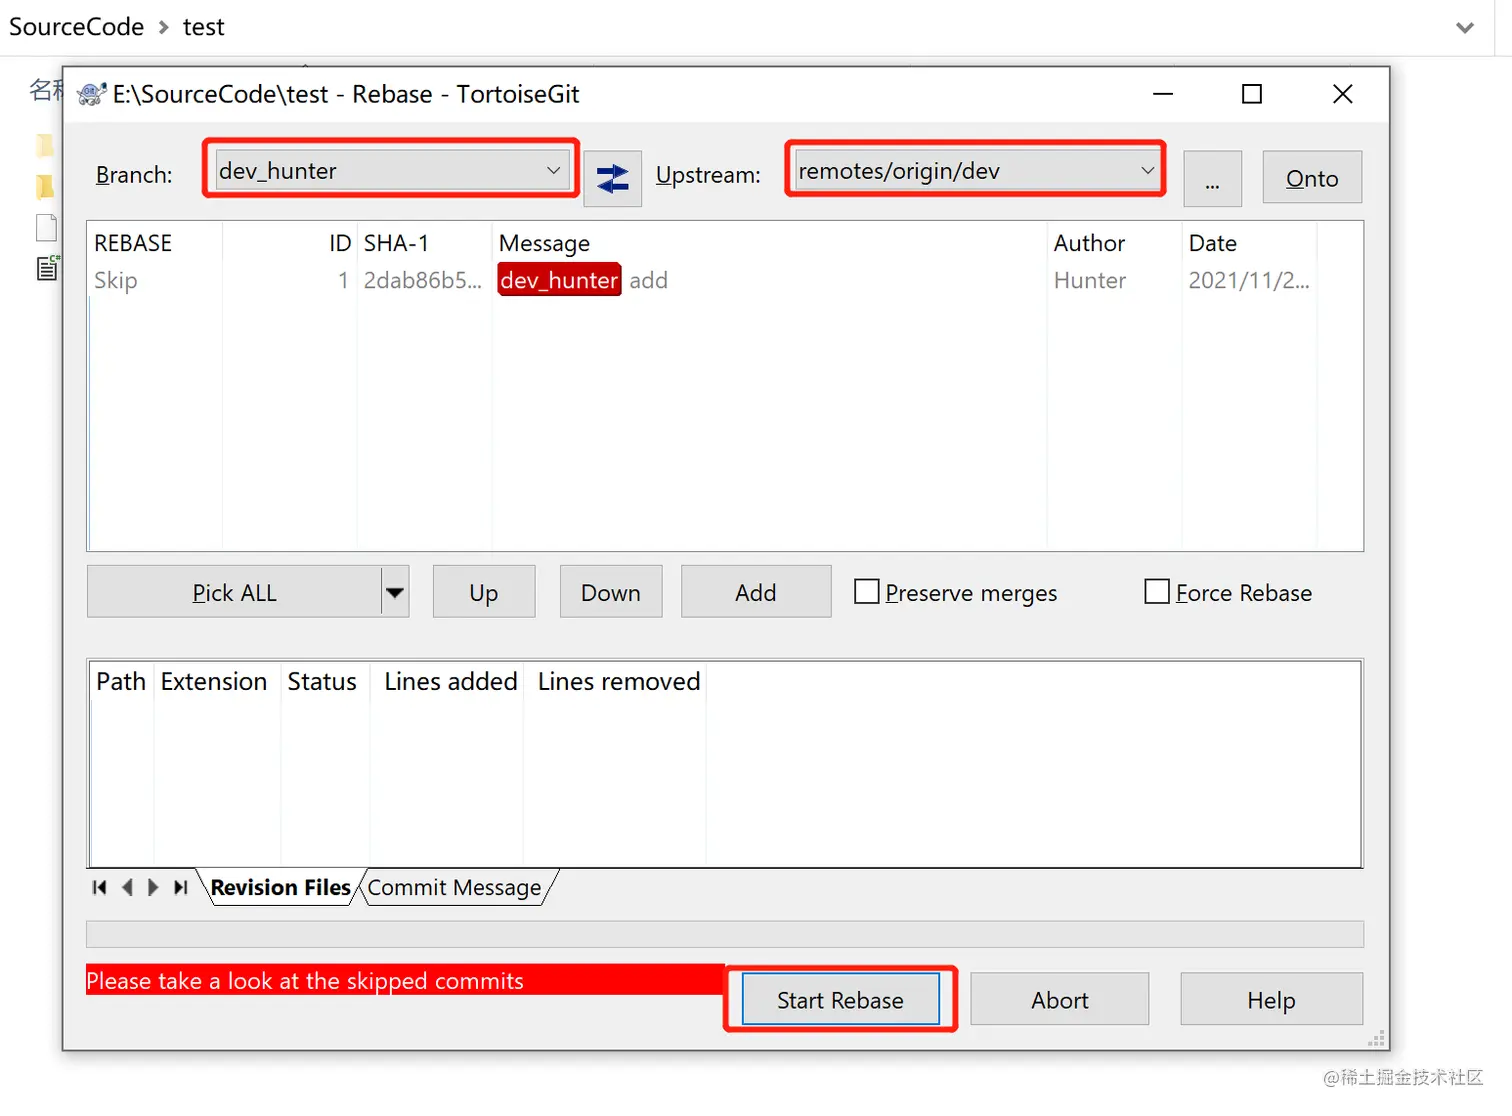Click the date 2021/11/2... cell
The width and height of the screenshot is (1512, 1116).
[x=1249, y=280]
